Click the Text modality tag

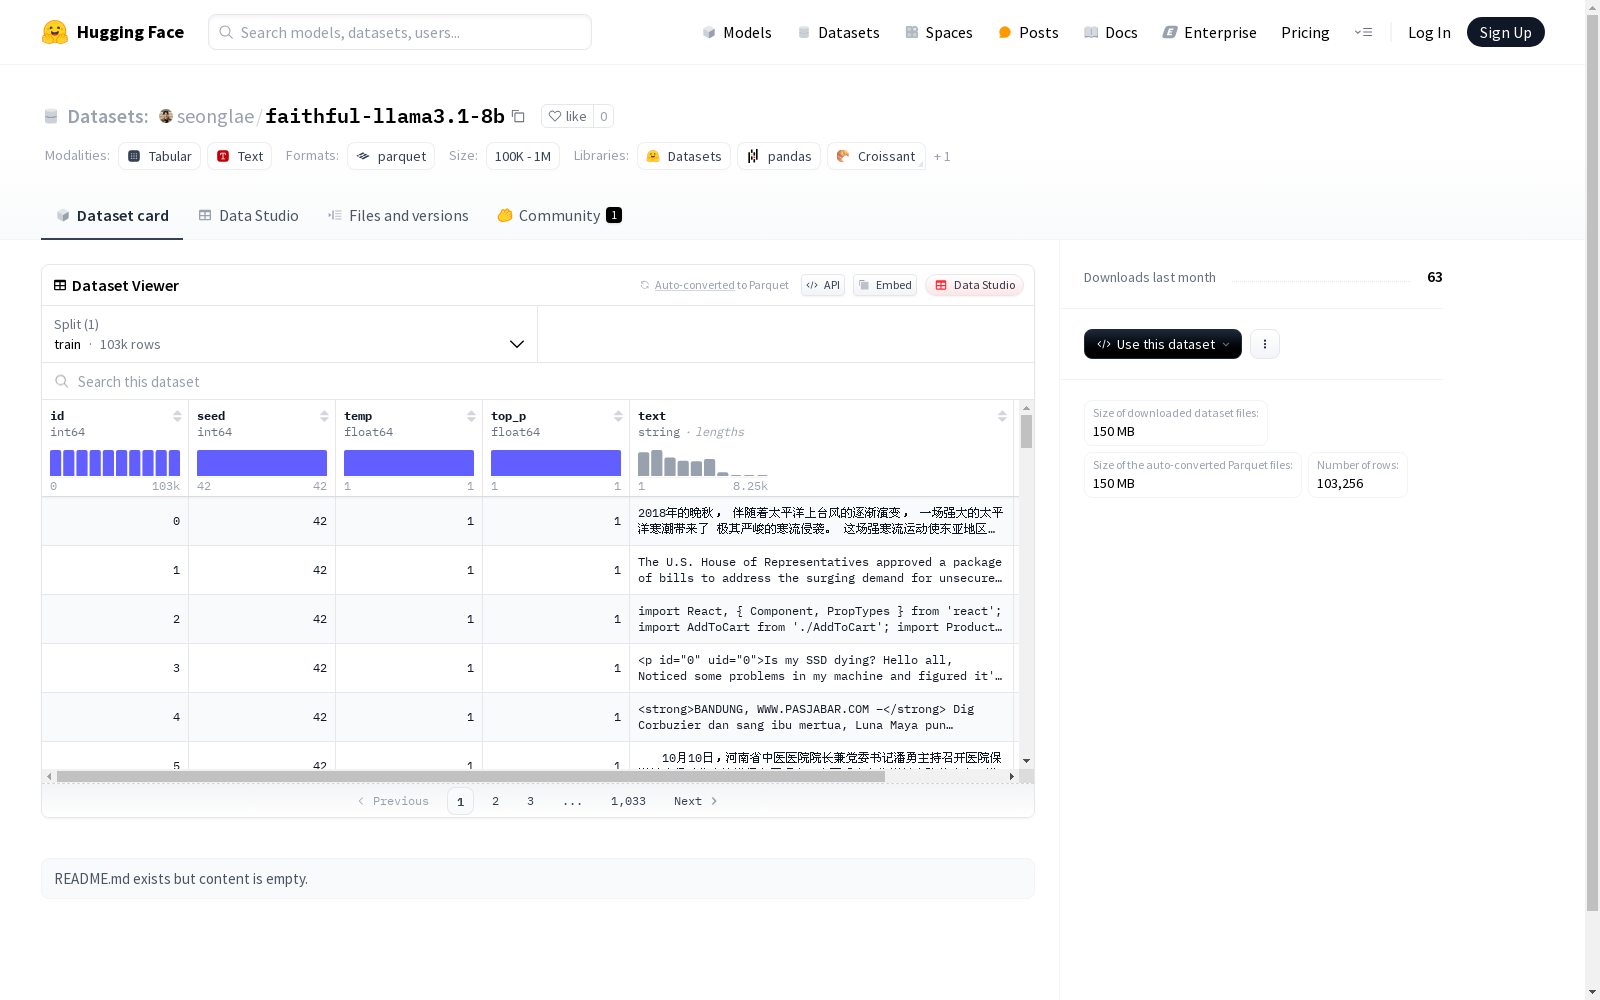pyautogui.click(x=240, y=156)
